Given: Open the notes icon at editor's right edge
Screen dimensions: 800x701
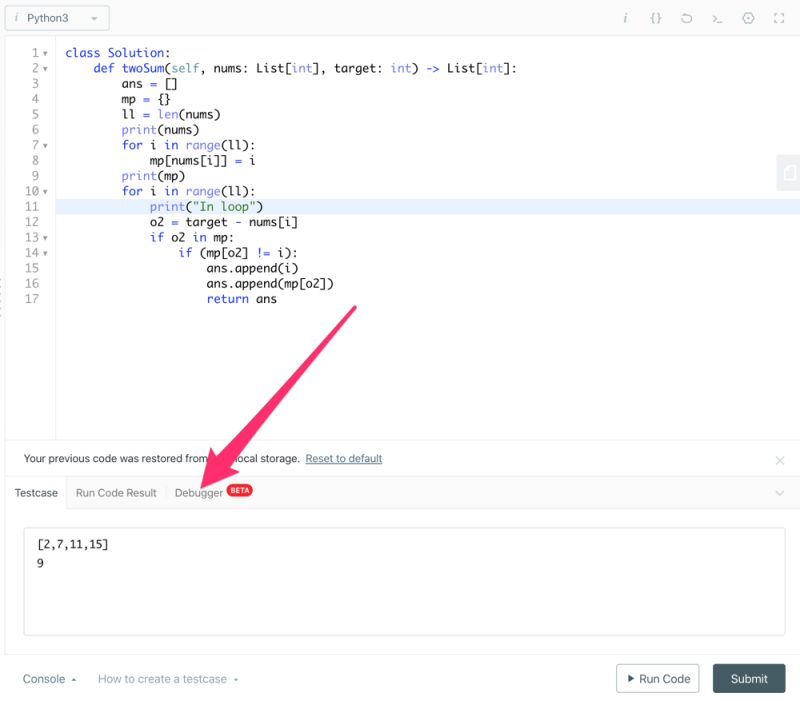Looking at the screenshot, I should pyautogui.click(x=789, y=172).
